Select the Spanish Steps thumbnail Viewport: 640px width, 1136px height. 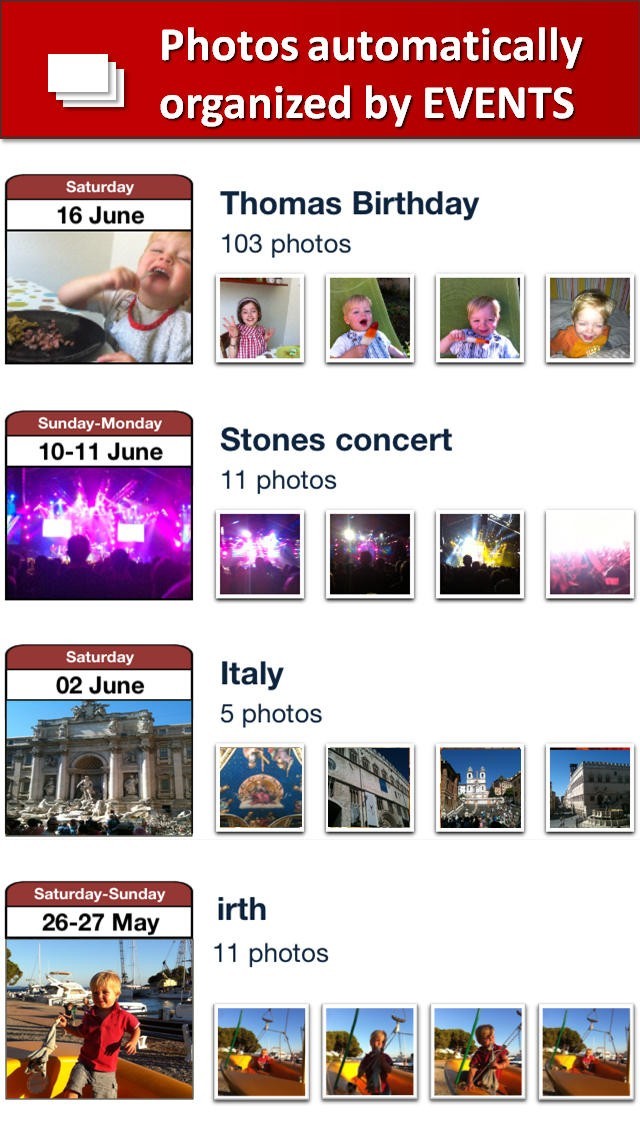[x=480, y=788]
